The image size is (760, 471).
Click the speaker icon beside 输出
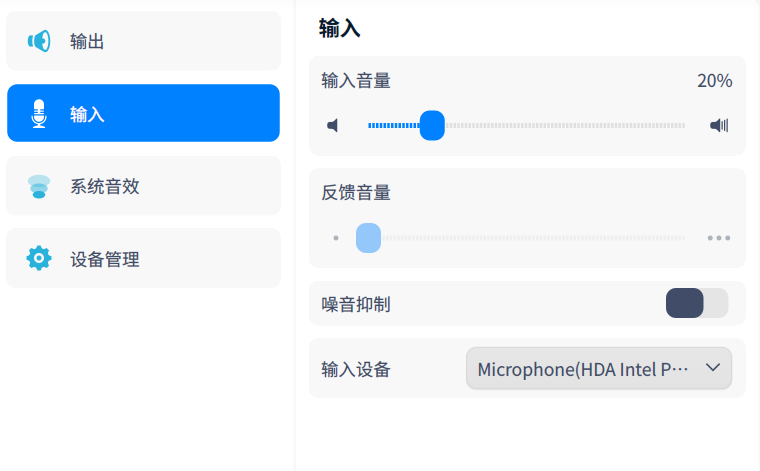(x=39, y=41)
